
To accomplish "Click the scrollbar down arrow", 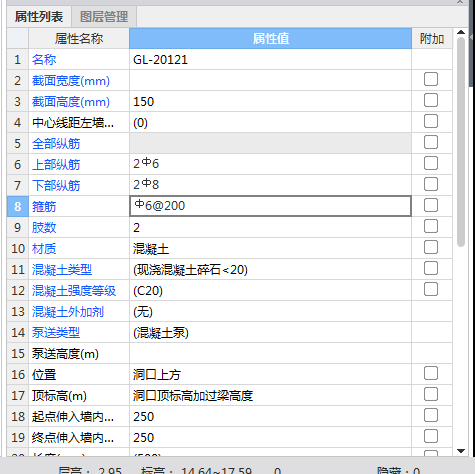I will [x=461, y=451].
